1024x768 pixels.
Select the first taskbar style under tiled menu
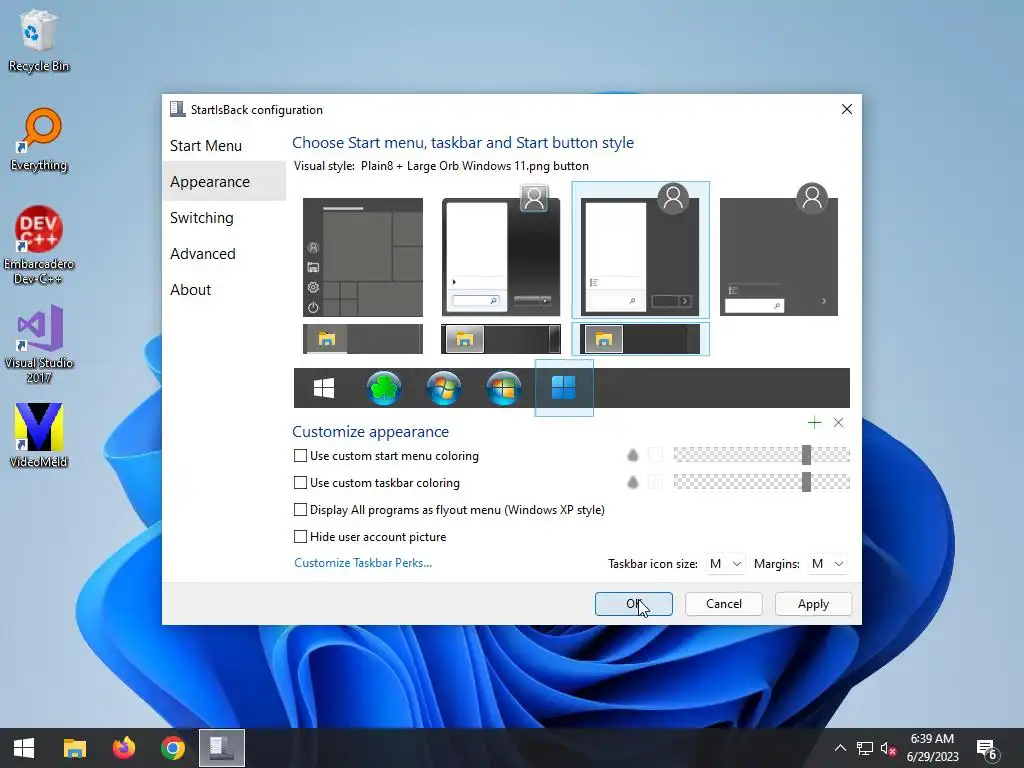pyautogui.click(x=363, y=339)
